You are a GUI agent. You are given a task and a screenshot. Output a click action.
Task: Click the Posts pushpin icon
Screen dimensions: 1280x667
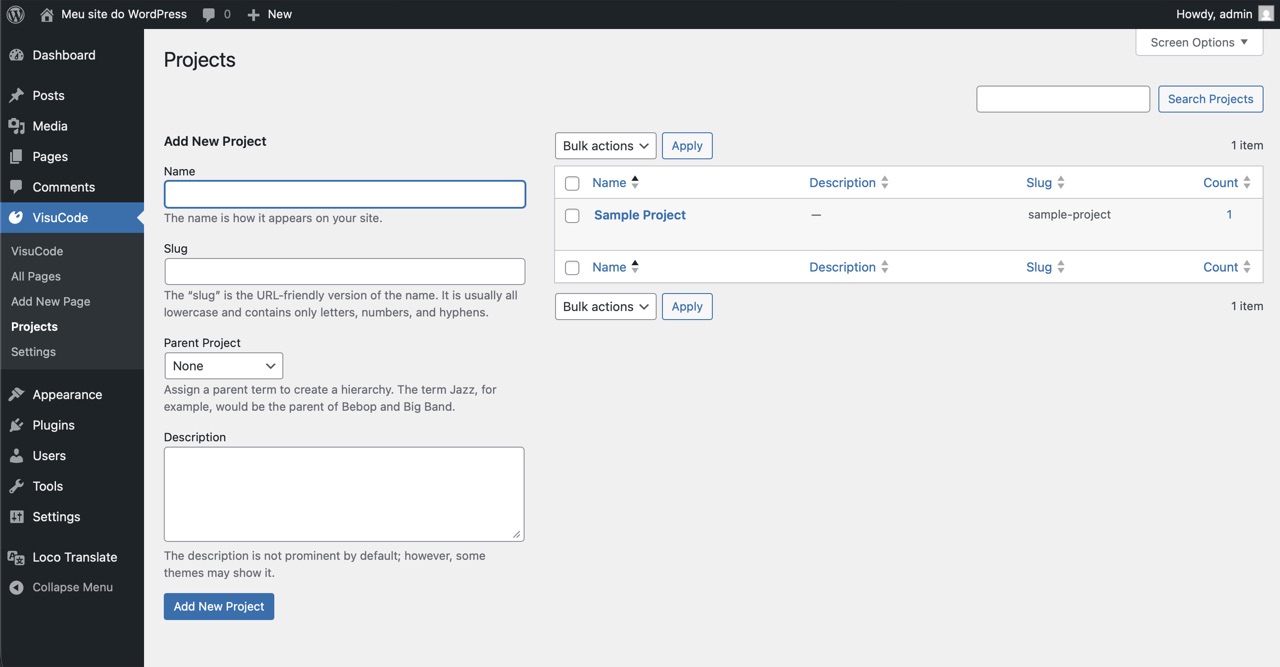16,96
